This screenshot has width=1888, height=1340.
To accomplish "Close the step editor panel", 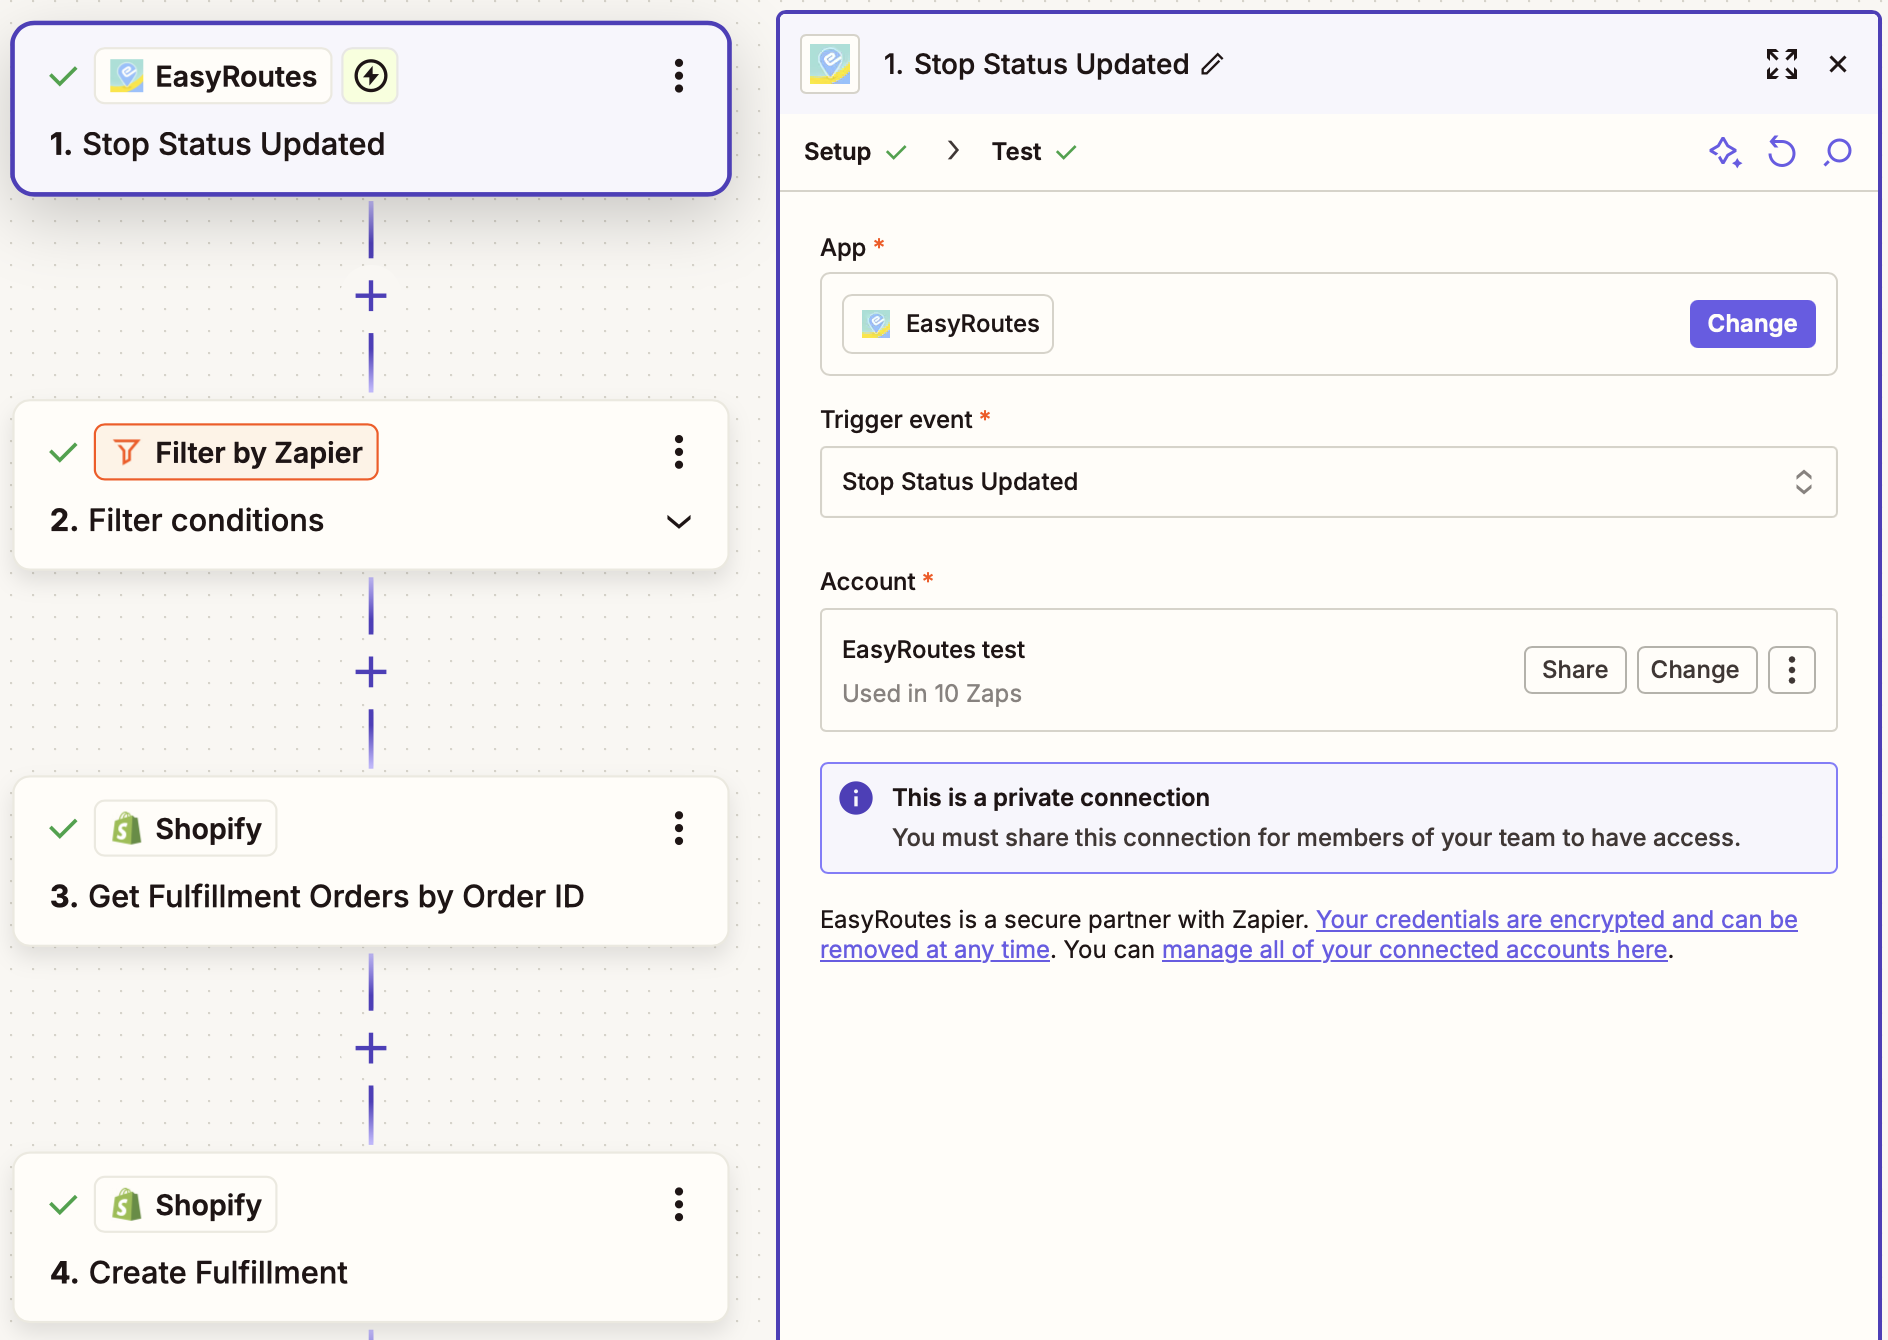I will coord(1838,64).
